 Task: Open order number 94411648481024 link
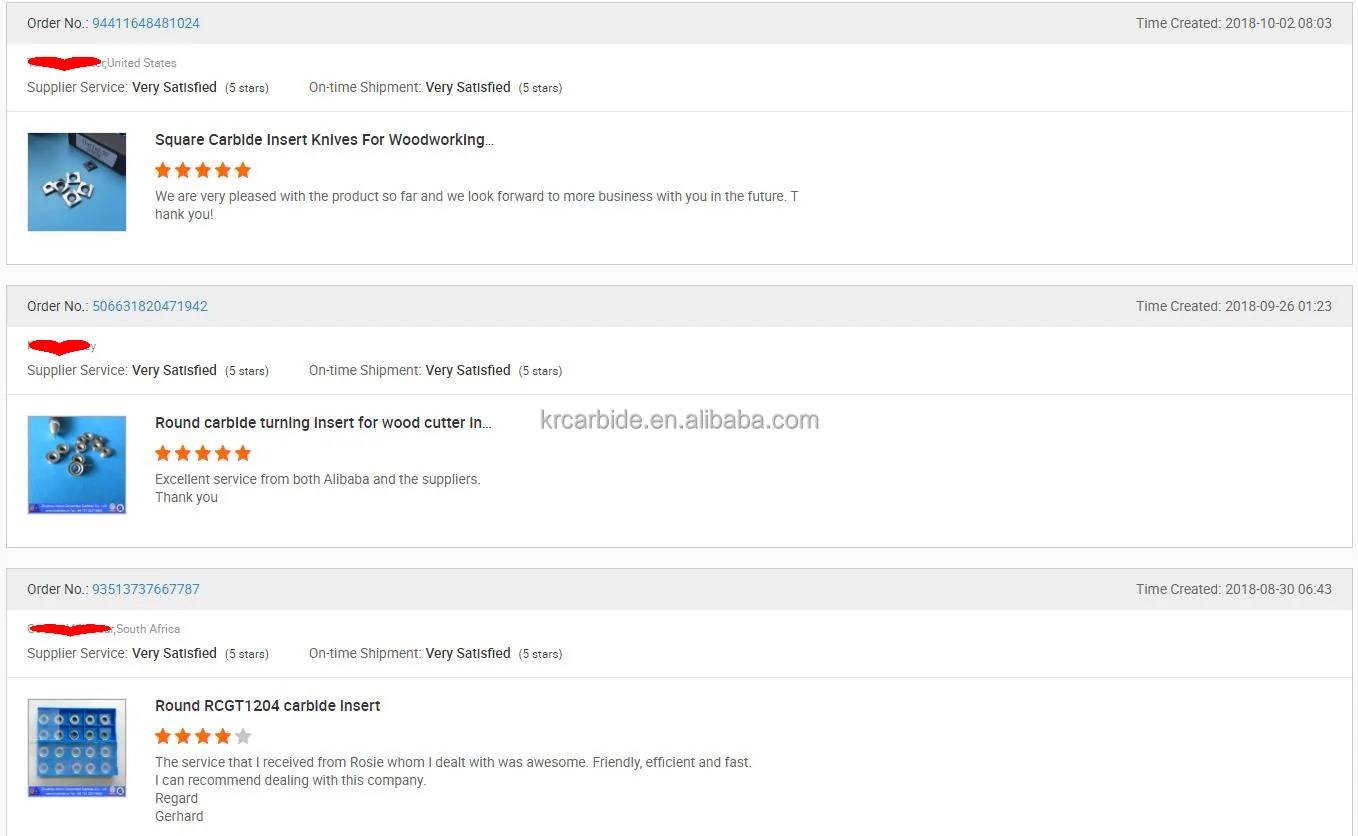pos(146,23)
